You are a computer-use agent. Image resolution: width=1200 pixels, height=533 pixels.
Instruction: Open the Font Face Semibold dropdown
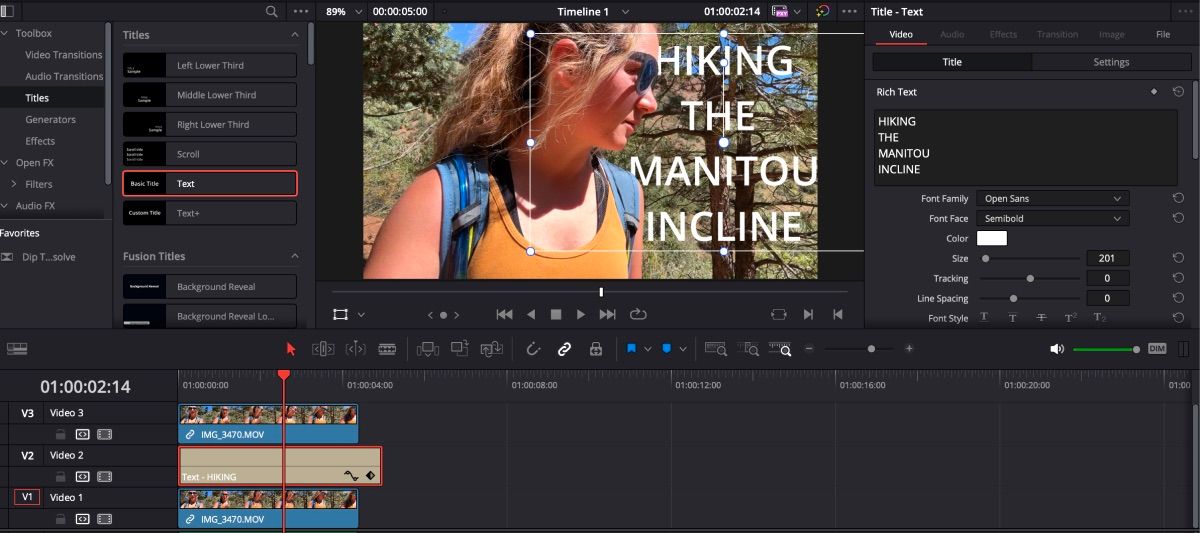point(1051,219)
